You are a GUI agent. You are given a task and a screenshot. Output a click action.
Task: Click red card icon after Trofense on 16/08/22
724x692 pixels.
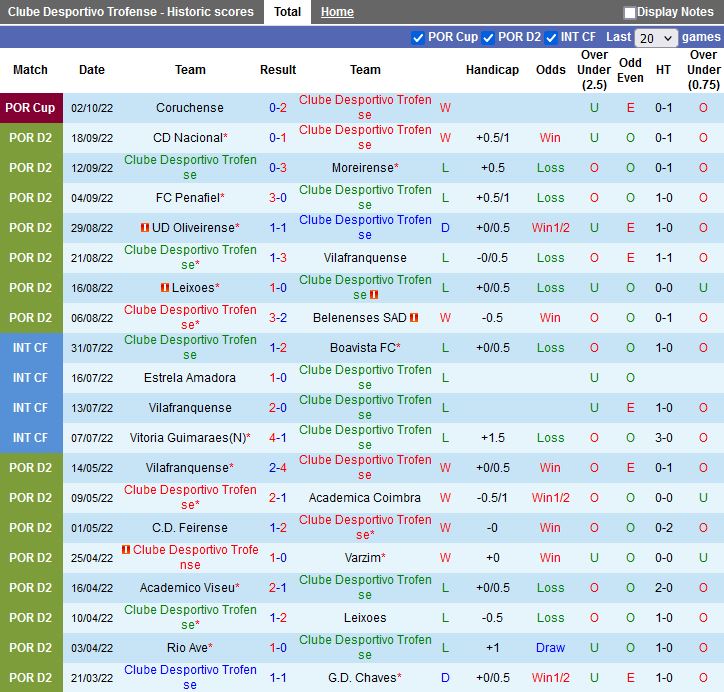(x=374, y=295)
